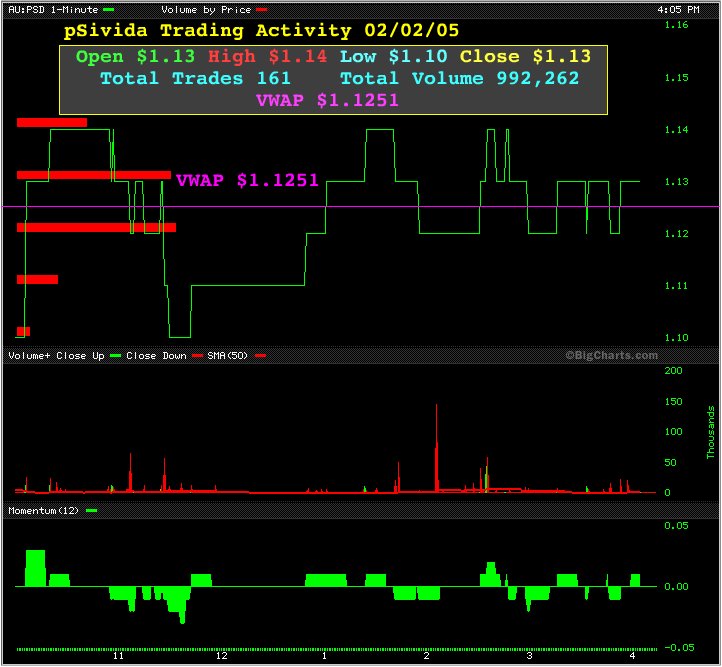Viewport: 722px width, 667px height.
Task: Click the 0.05 momentum axis label
Action: 676,526
